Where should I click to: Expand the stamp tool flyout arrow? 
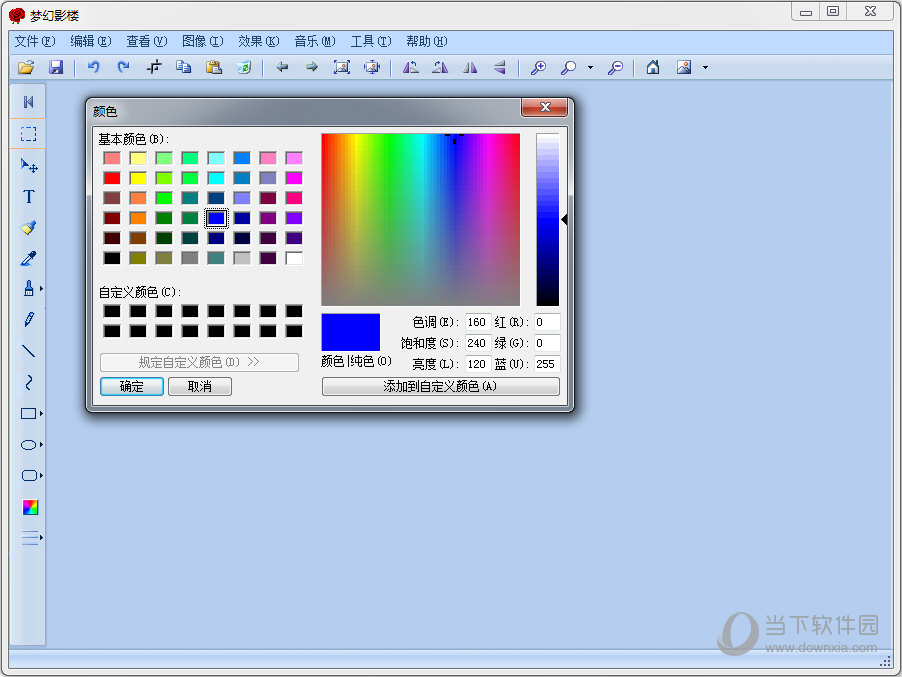tap(41, 288)
